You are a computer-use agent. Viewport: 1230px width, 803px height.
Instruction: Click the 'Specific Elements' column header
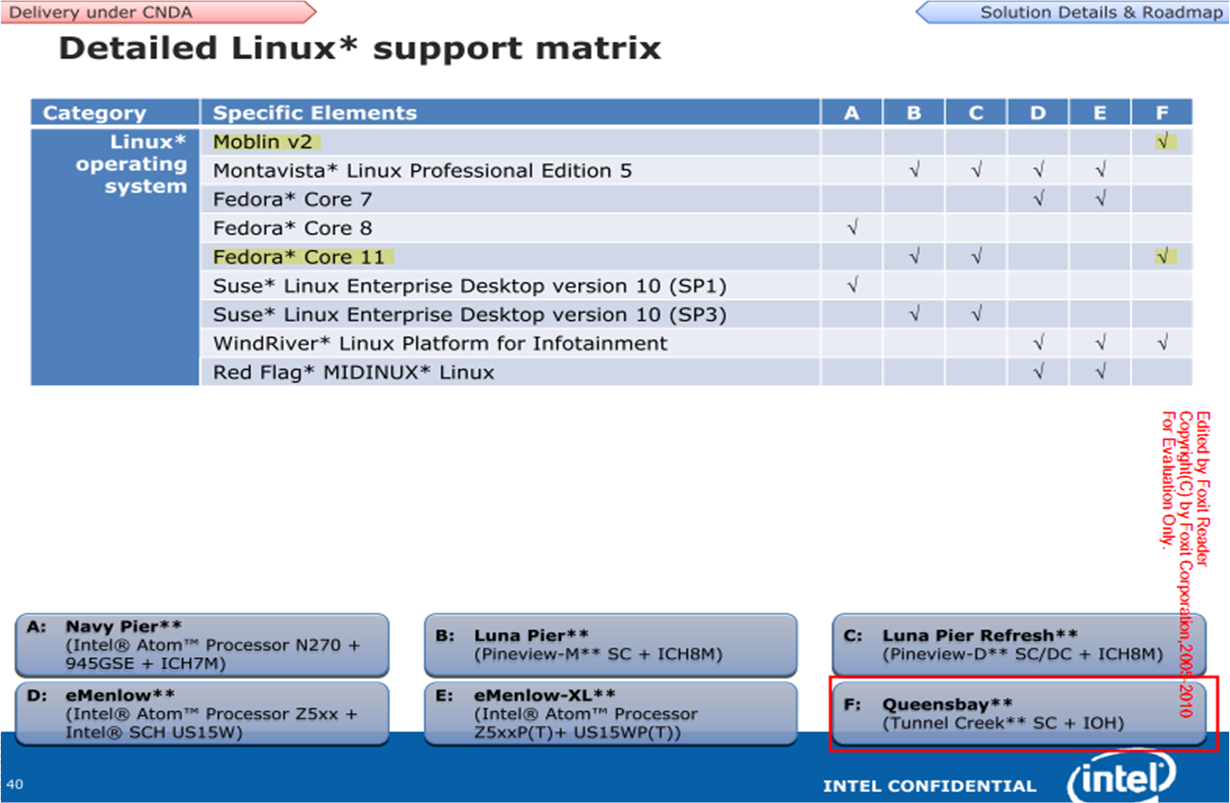pyautogui.click(x=510, y=113)
